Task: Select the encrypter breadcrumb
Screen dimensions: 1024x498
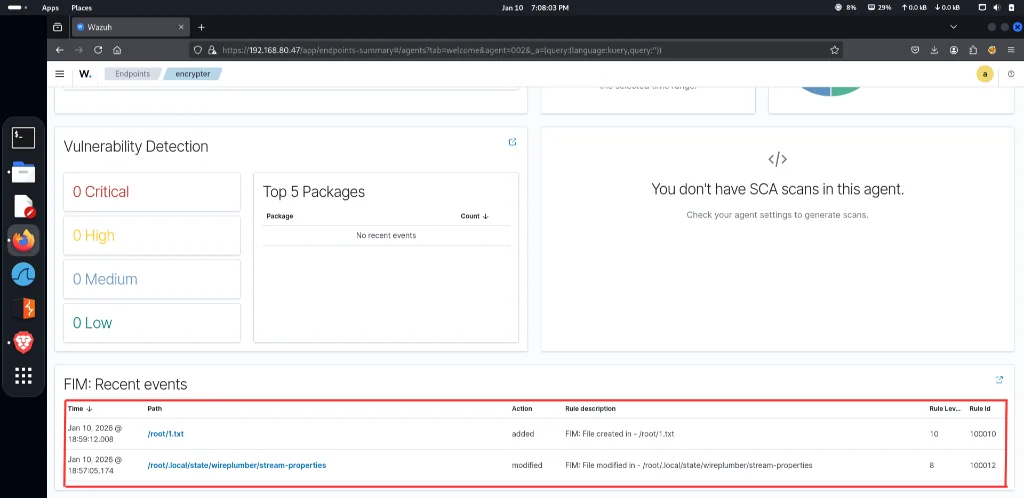Action: (193, 74)
